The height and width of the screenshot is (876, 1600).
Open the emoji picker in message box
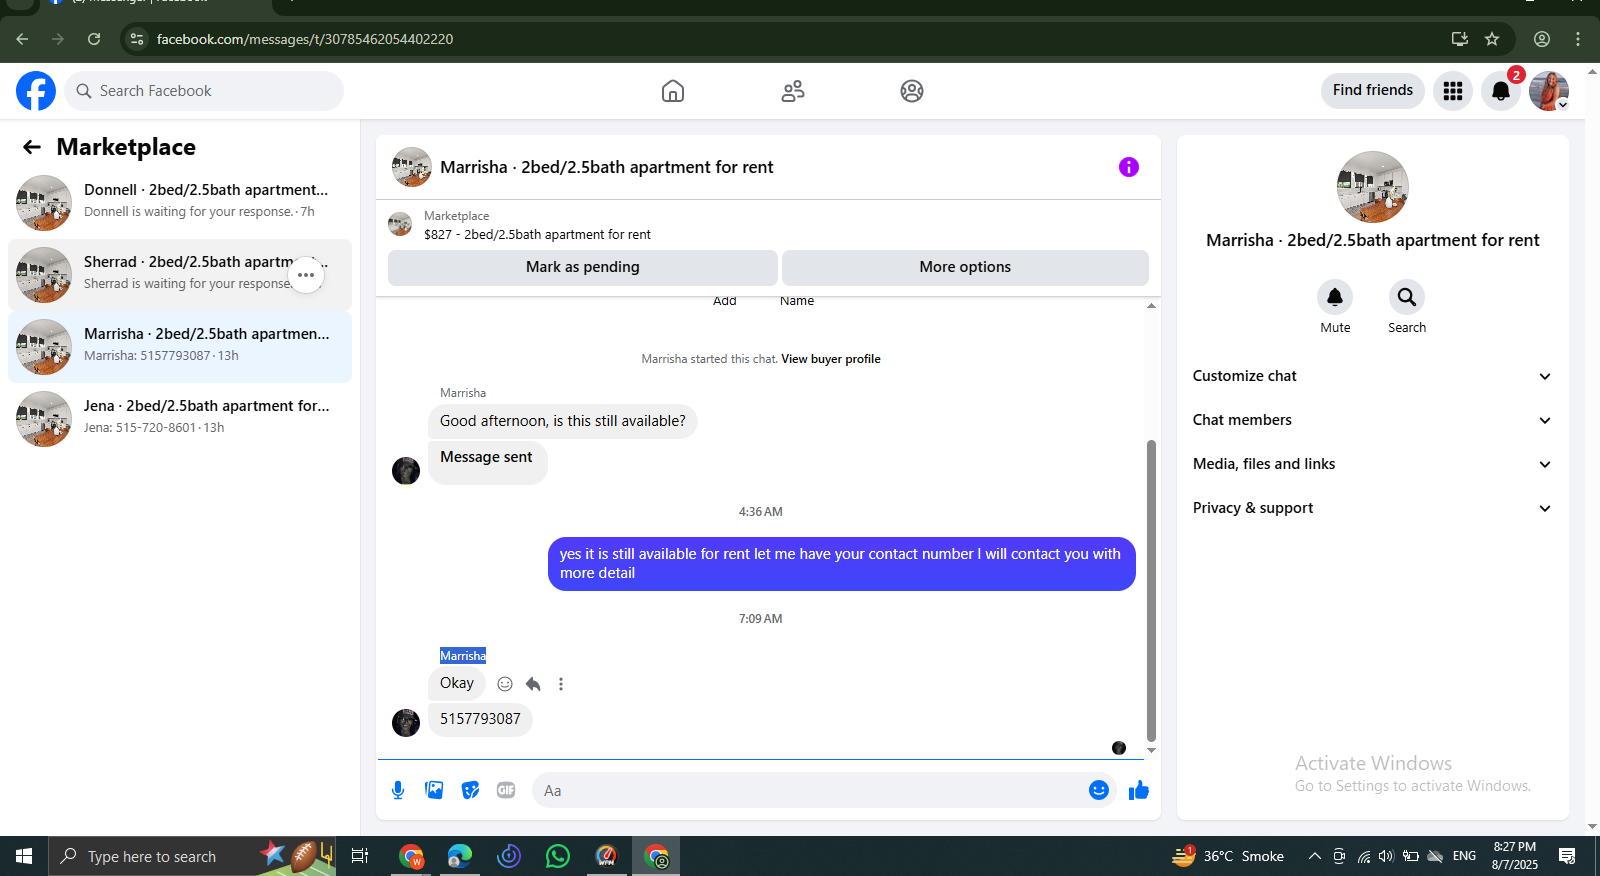click(1099, 790)
